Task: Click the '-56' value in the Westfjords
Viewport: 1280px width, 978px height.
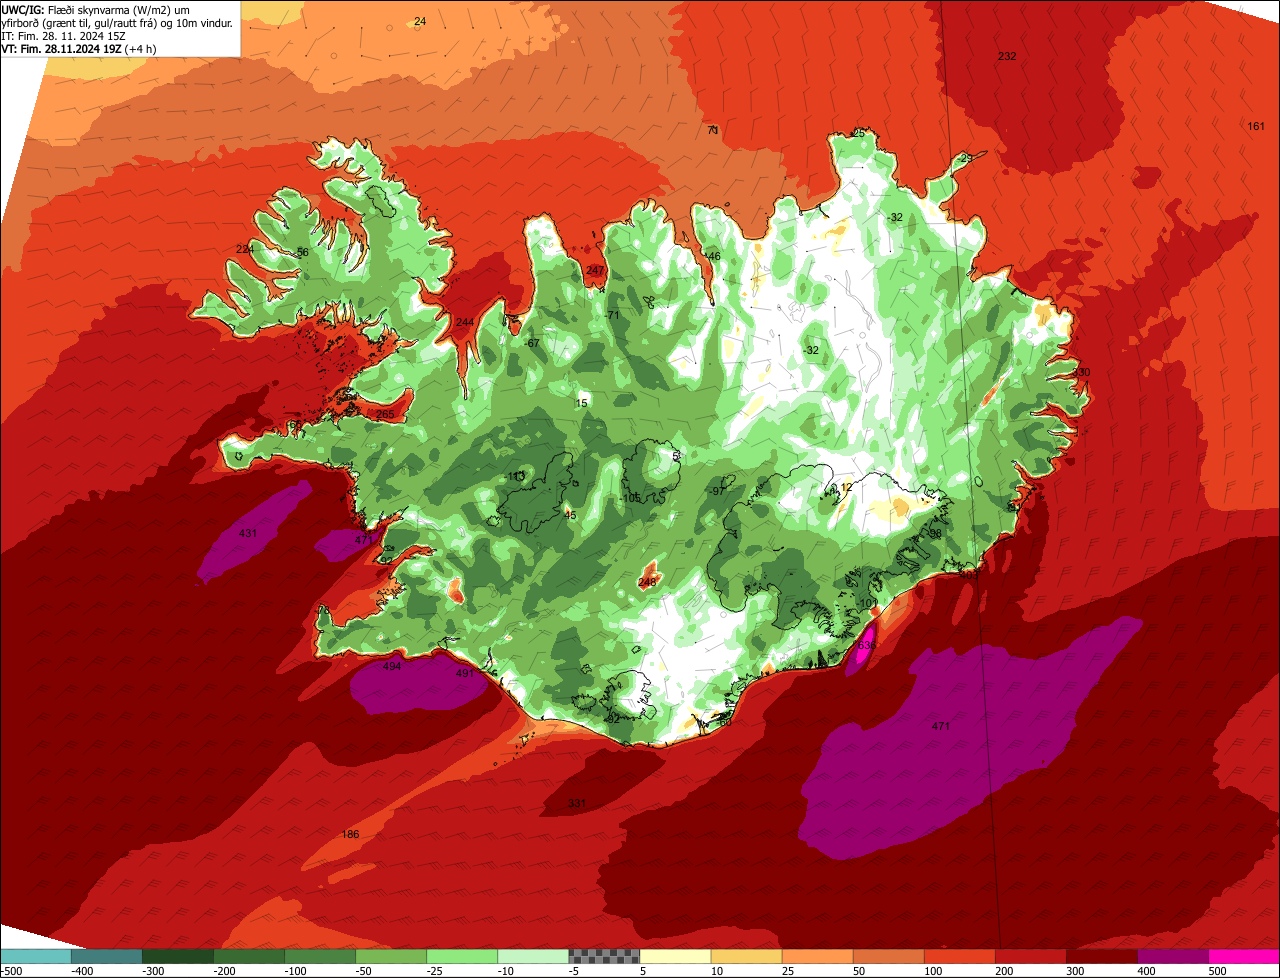Action: click(x=301, y=252)
